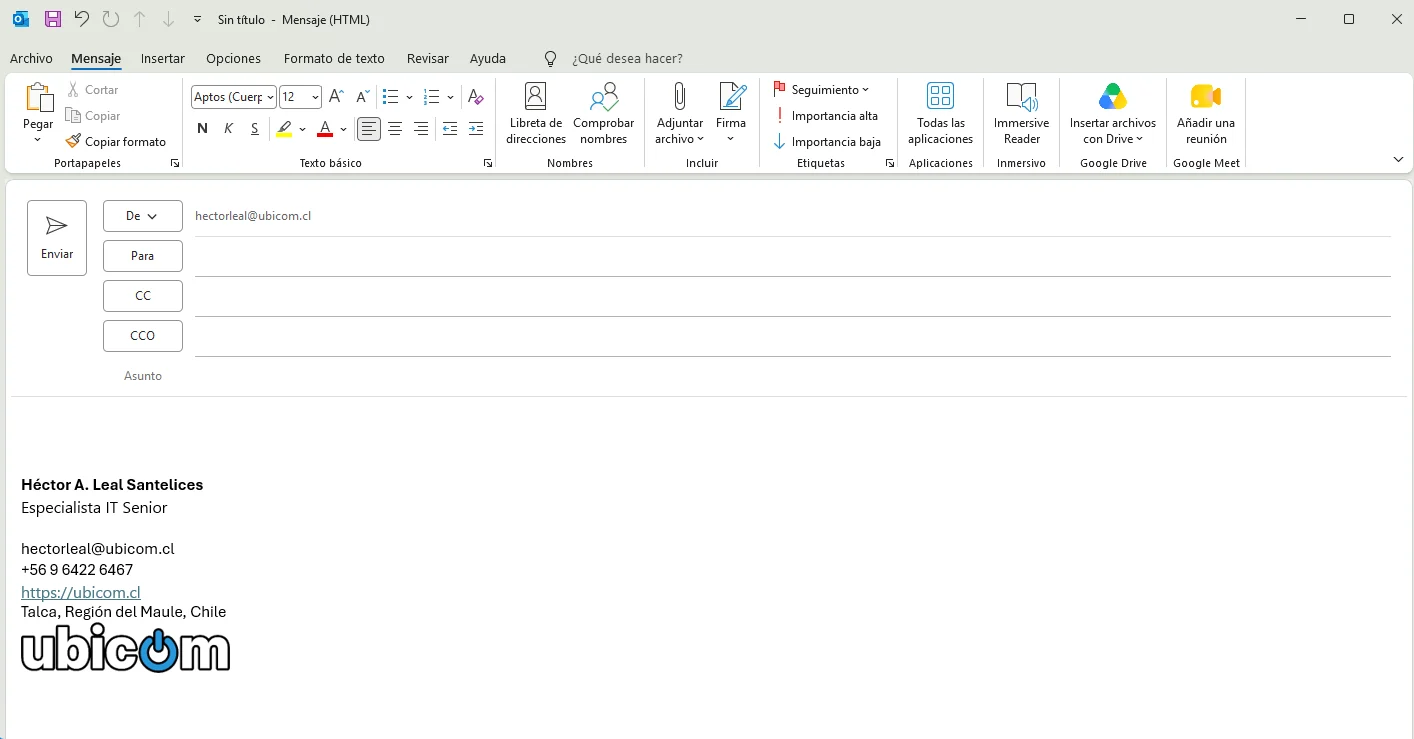Click the ¿Qué desea hacer? search box
This screenshot has width=1414, height=739.
(627, 59)
